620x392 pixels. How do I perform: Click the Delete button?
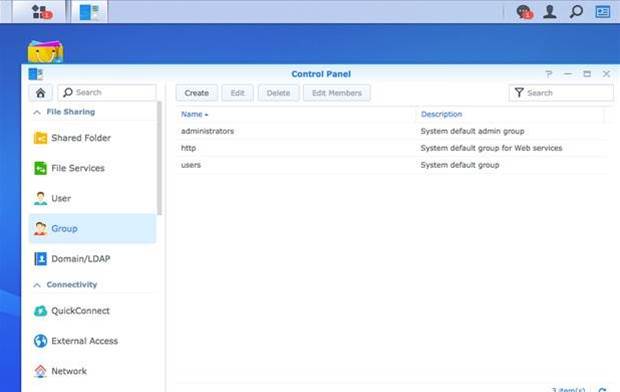[x=278, y=93]
